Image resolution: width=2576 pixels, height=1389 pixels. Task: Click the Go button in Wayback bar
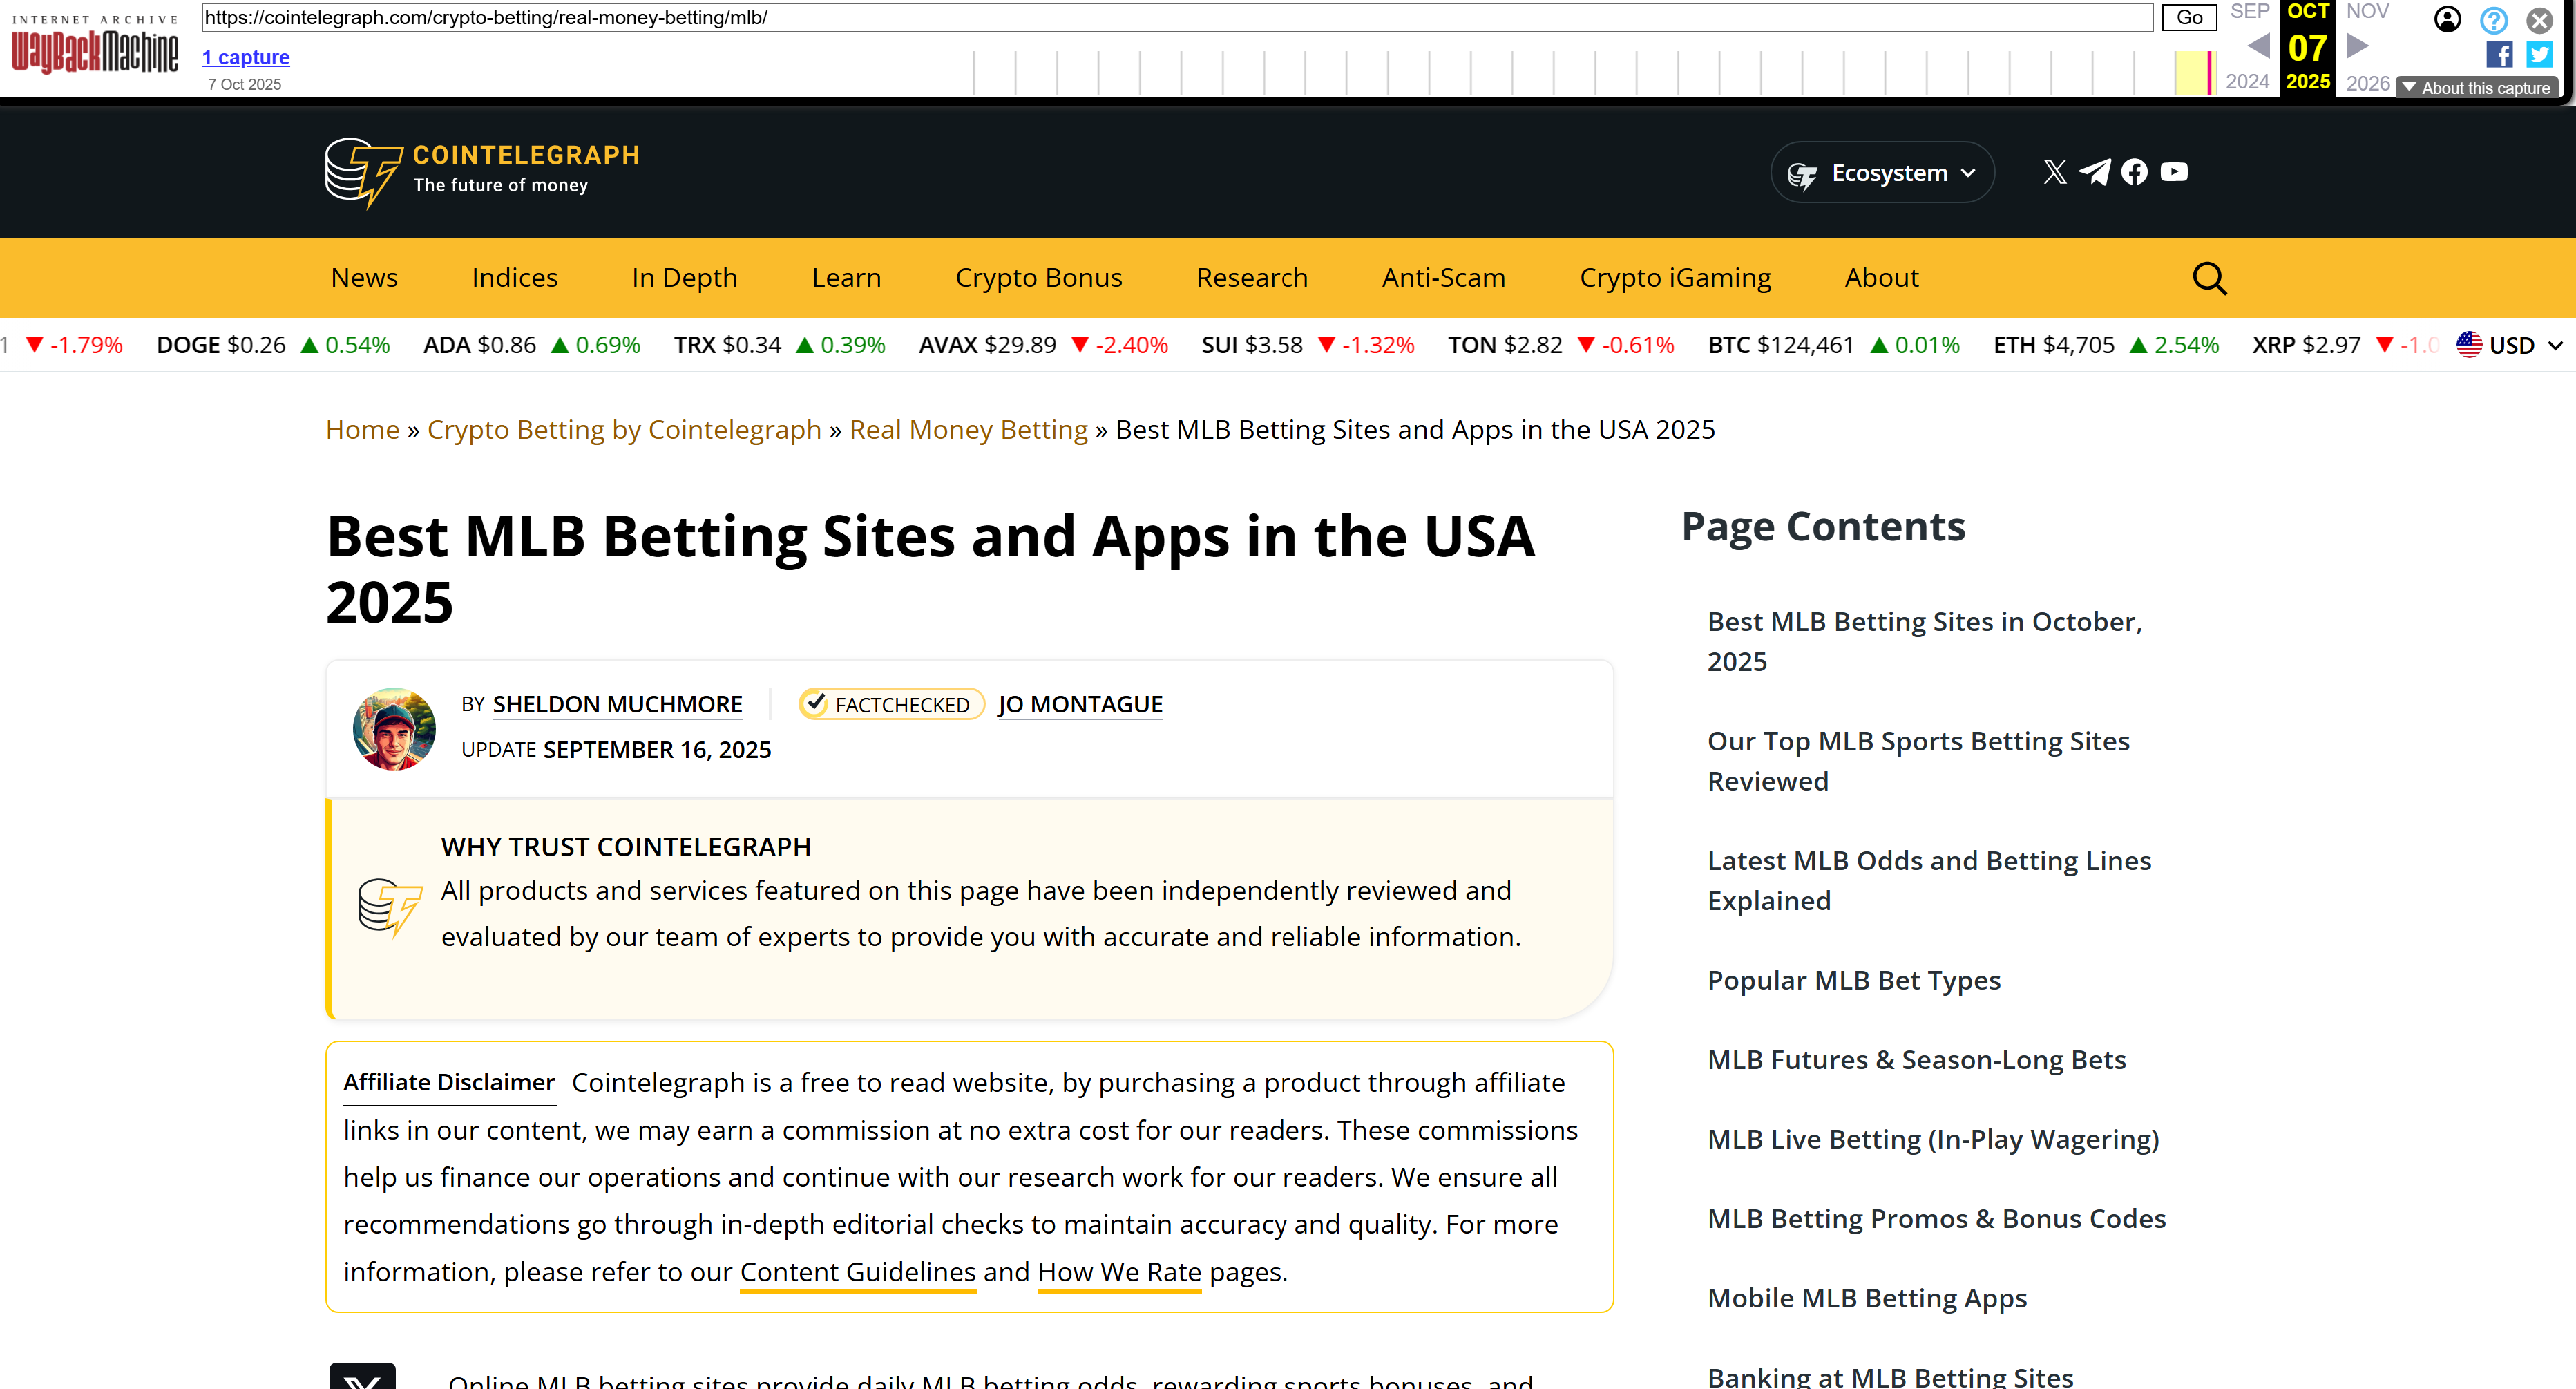coord(2189,17)
